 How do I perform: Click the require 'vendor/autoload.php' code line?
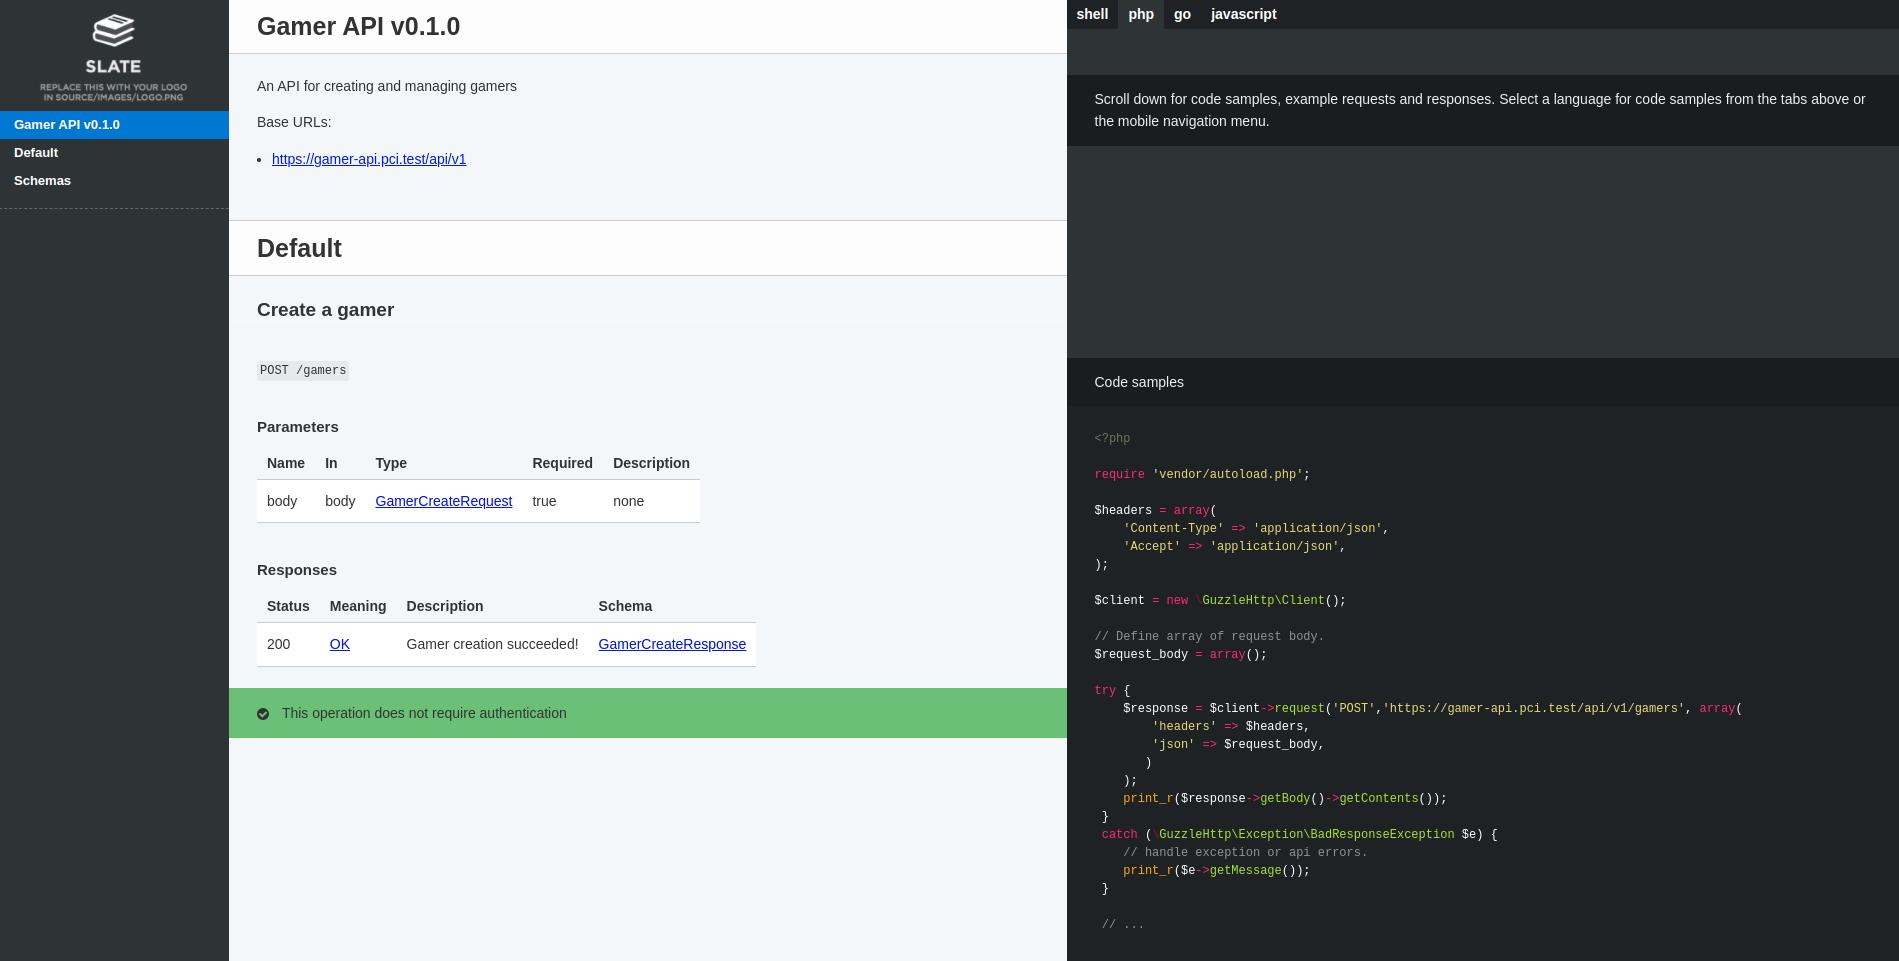(x=1201, y=475)
